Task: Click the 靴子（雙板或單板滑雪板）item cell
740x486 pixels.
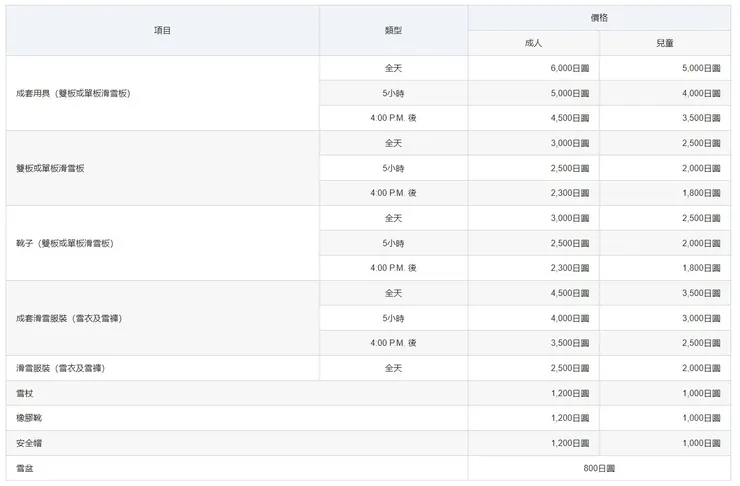Action: (65, 243)
